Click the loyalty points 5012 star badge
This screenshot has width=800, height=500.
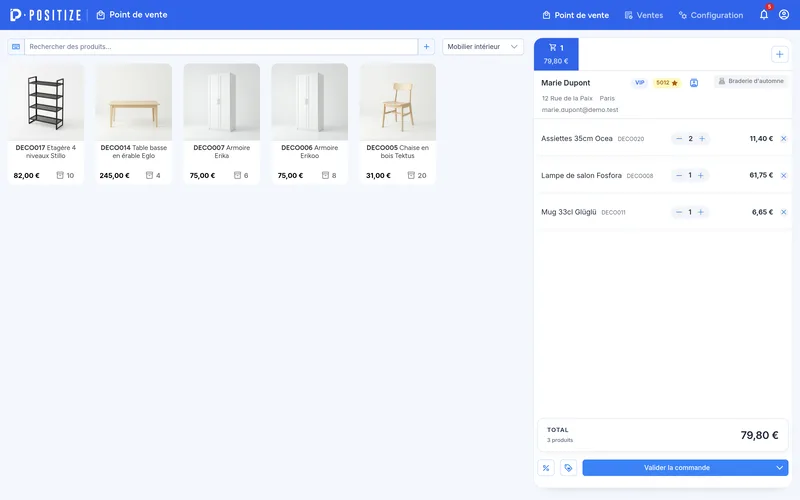coord(666,83)
